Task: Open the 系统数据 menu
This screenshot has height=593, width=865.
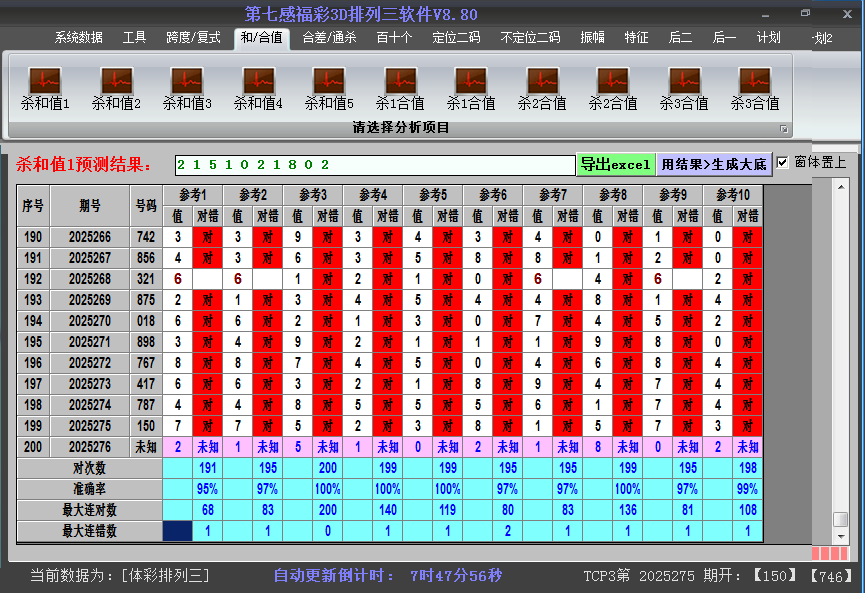Action: 77,37
